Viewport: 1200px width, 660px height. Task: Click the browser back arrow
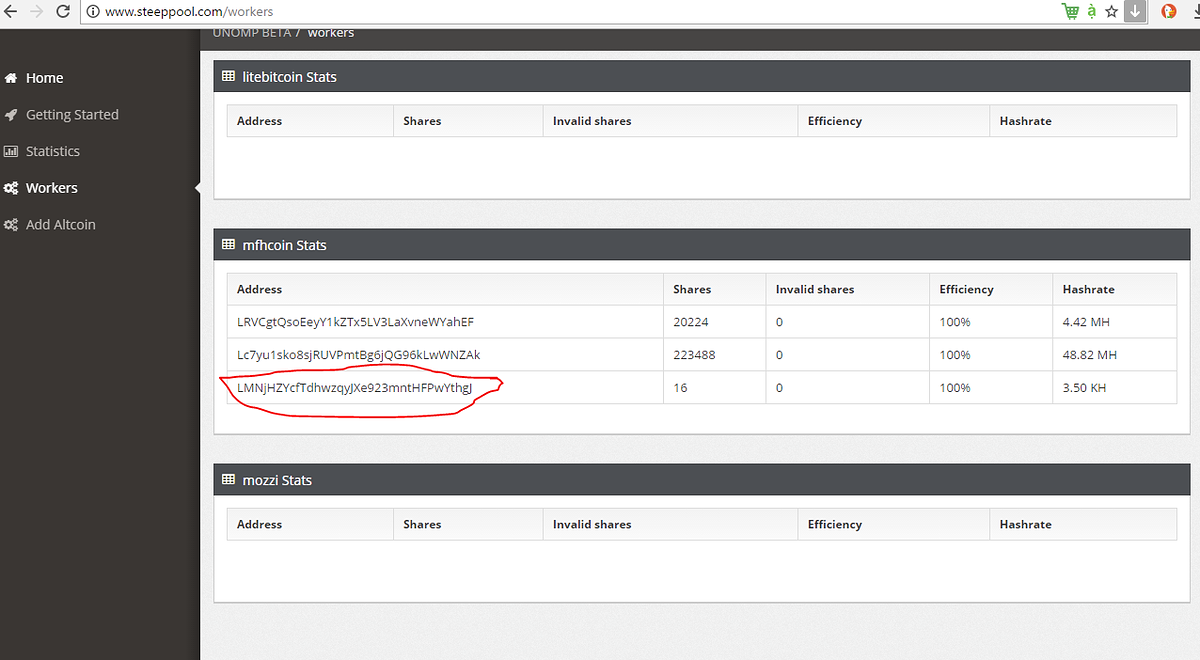8,12
